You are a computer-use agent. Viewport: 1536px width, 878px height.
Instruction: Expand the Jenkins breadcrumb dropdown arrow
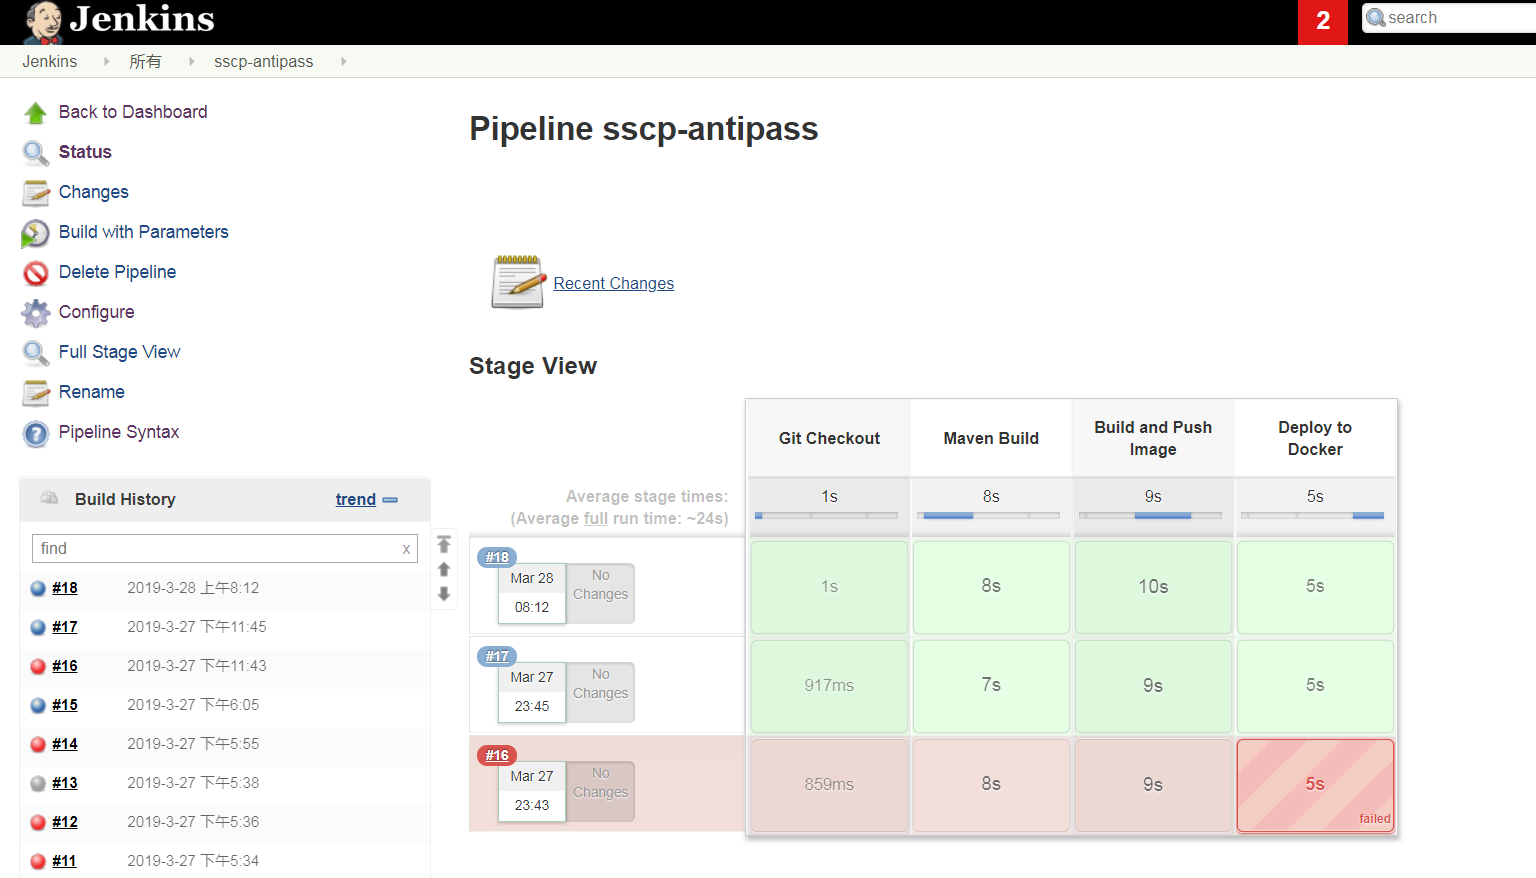pyautogui.click(x=107, y=62)
